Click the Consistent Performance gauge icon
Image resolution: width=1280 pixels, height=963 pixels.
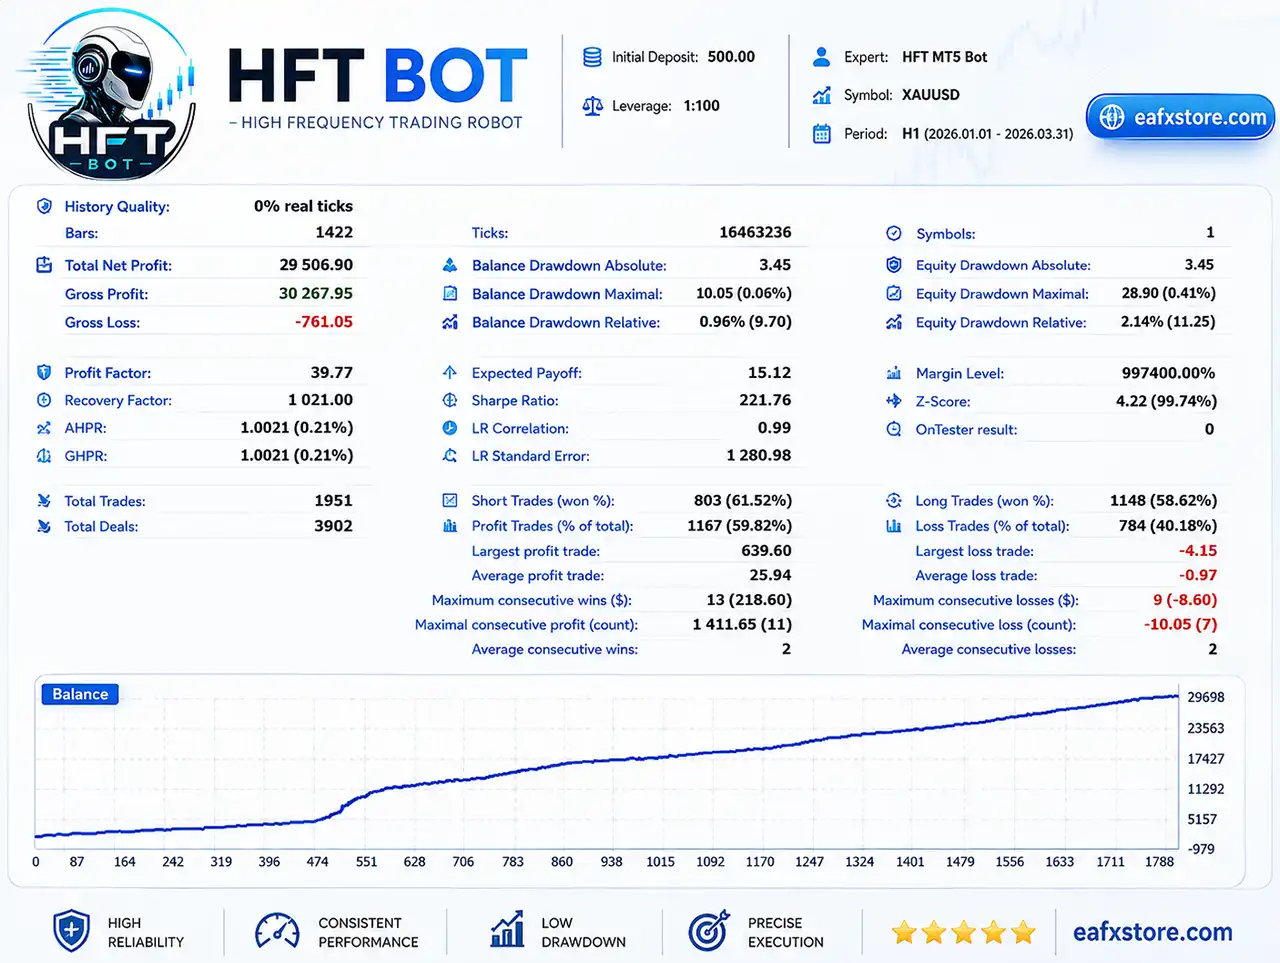pos(277,931)
